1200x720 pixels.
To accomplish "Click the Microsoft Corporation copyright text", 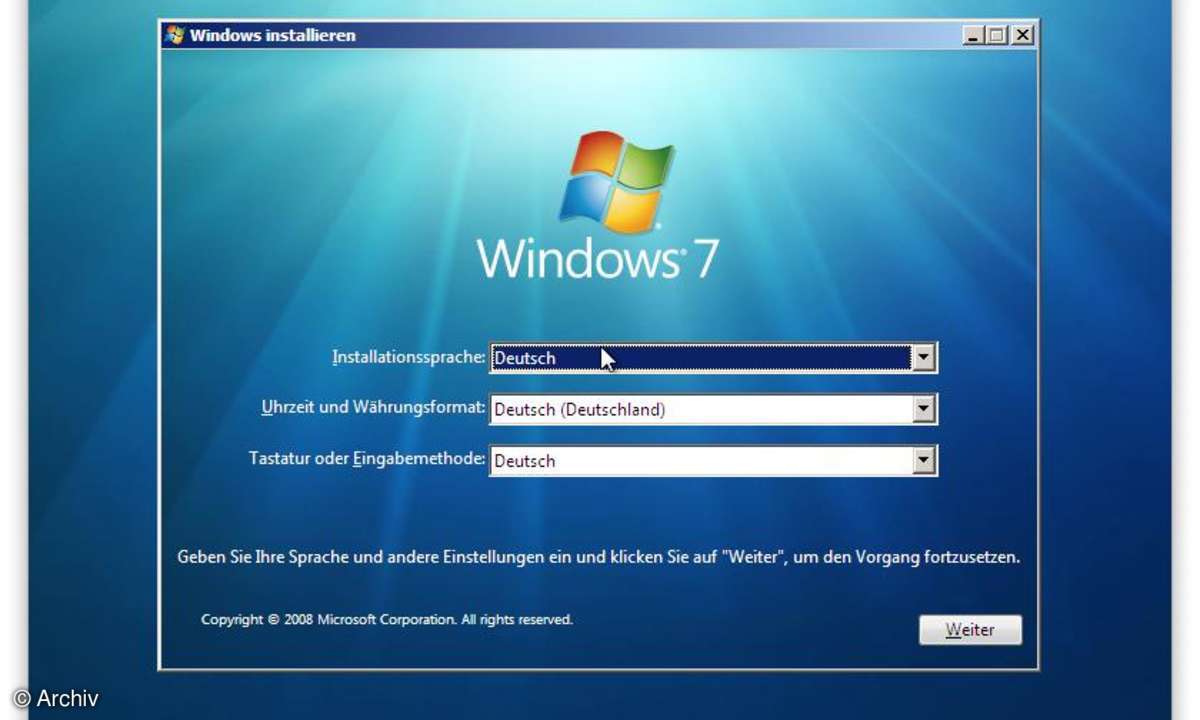I will click(387, 620).
